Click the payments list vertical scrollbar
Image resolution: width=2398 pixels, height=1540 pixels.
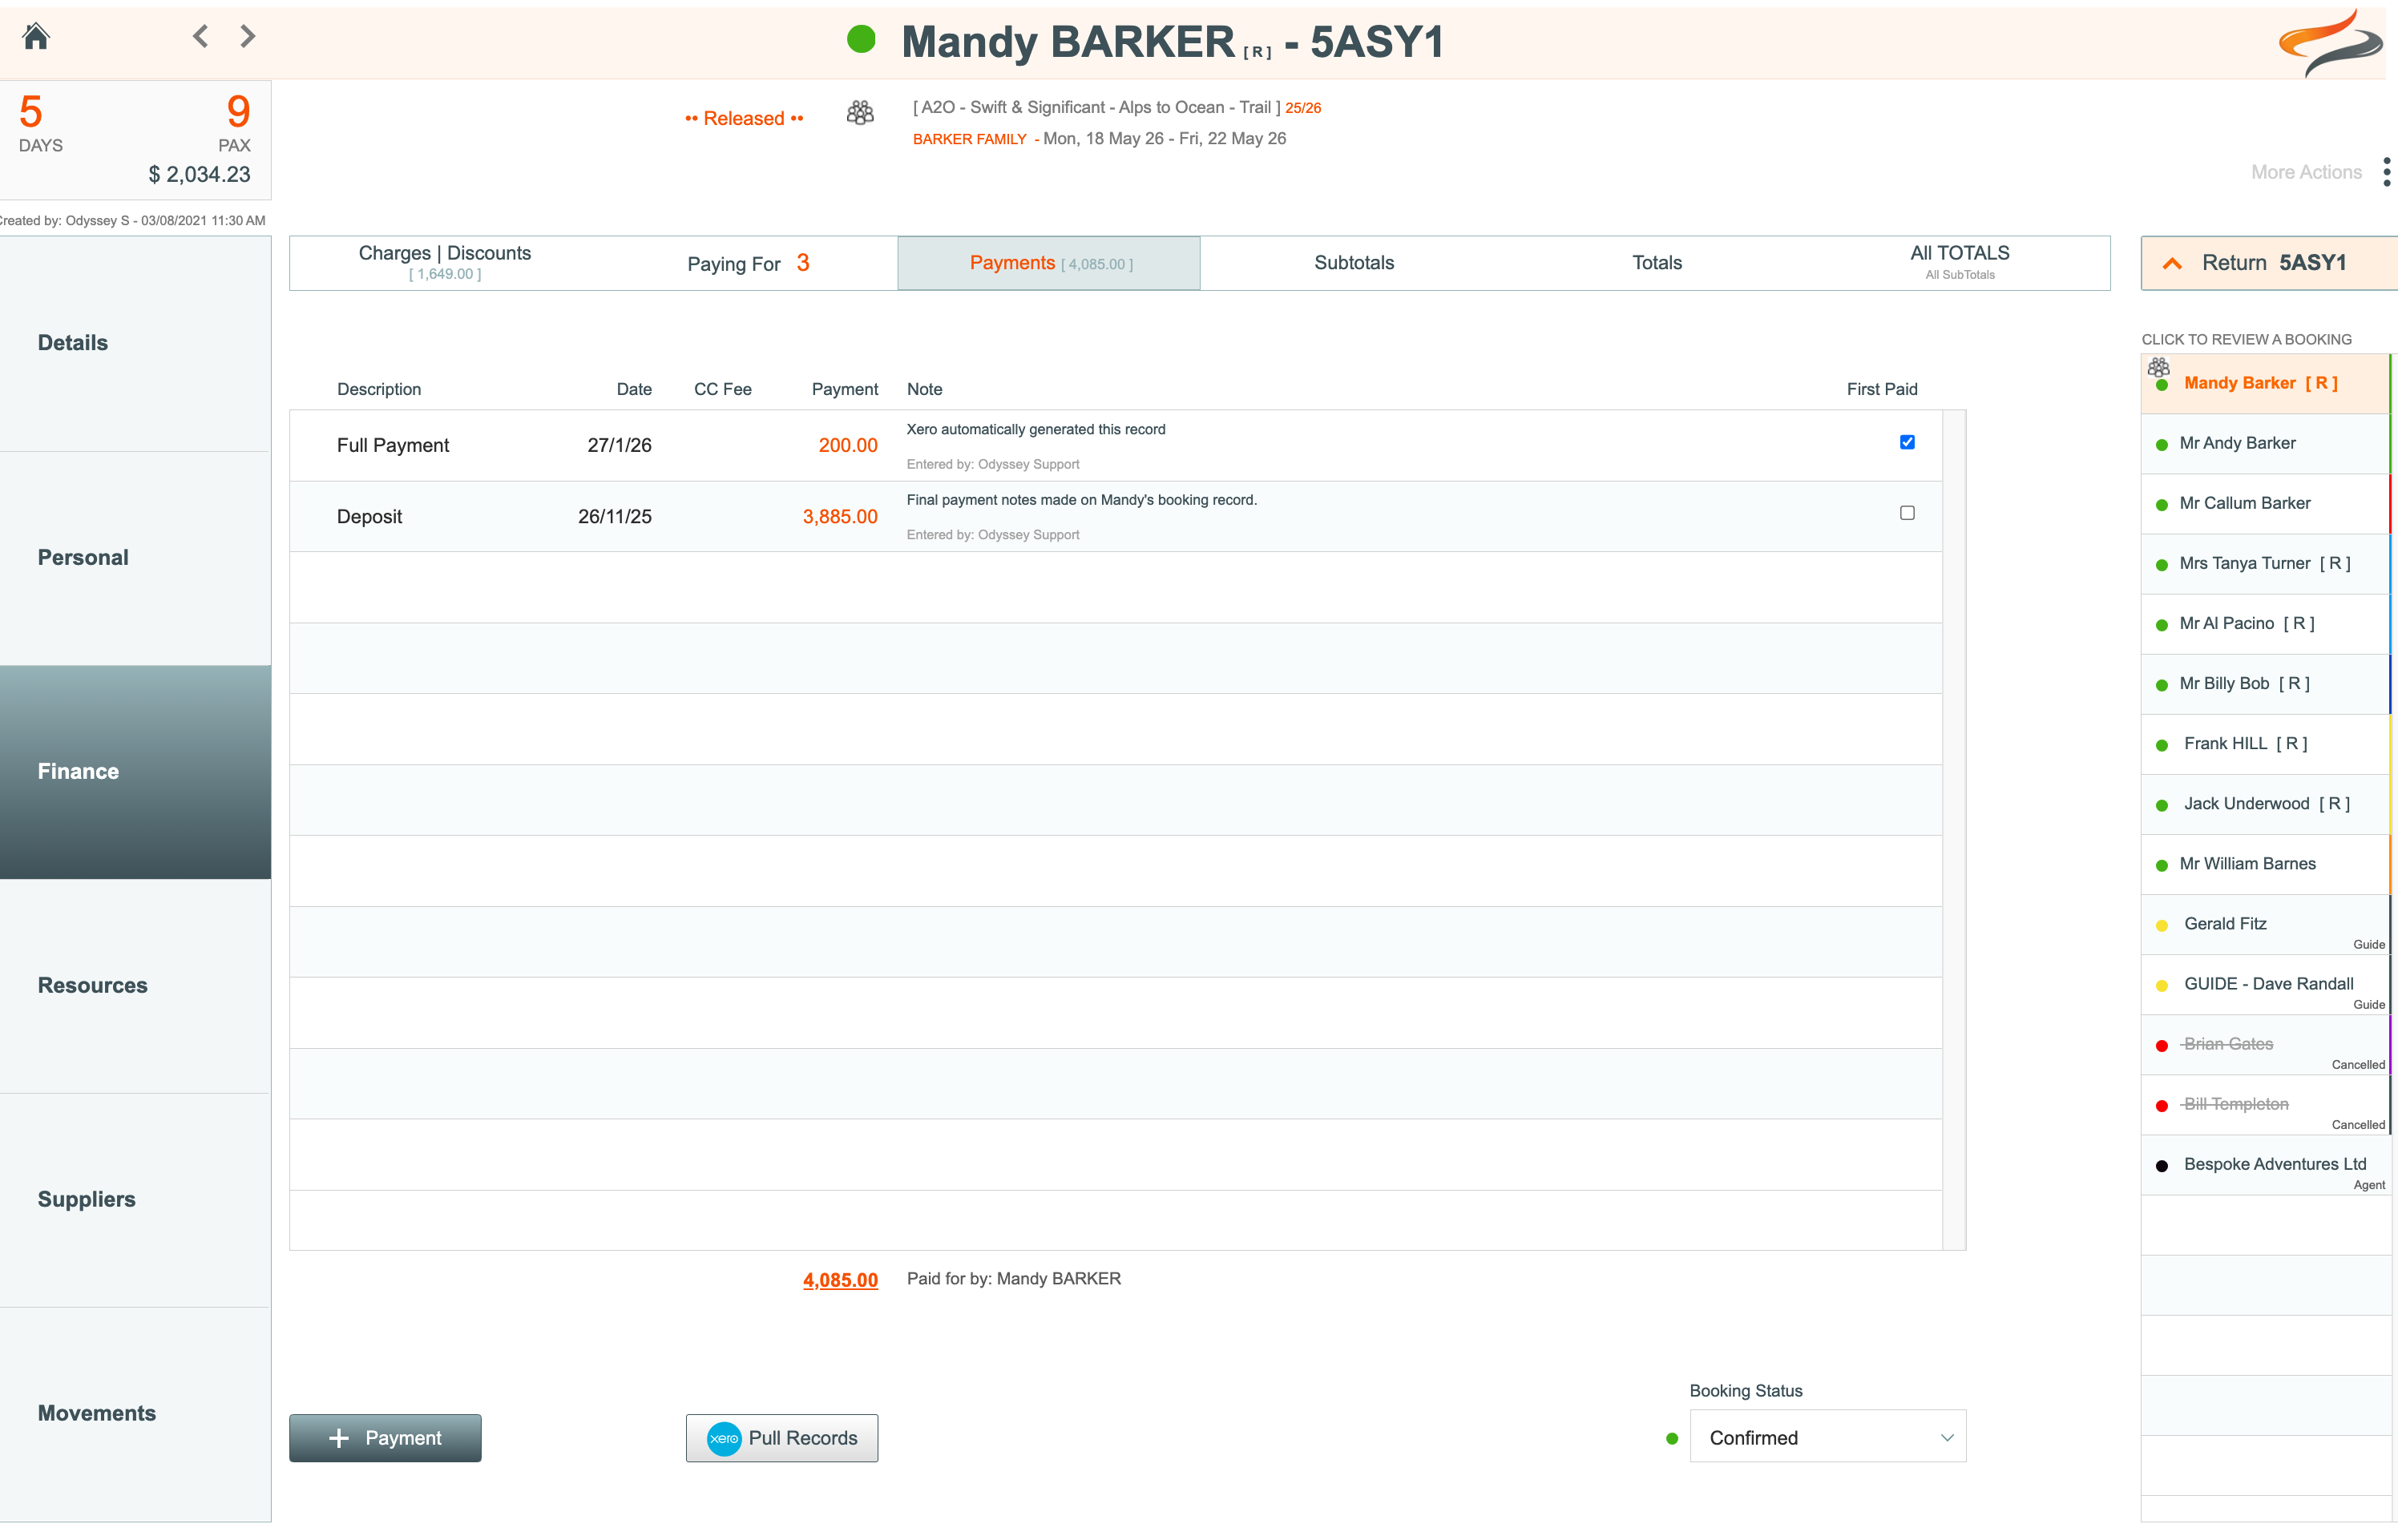(x=1954, y=830)
